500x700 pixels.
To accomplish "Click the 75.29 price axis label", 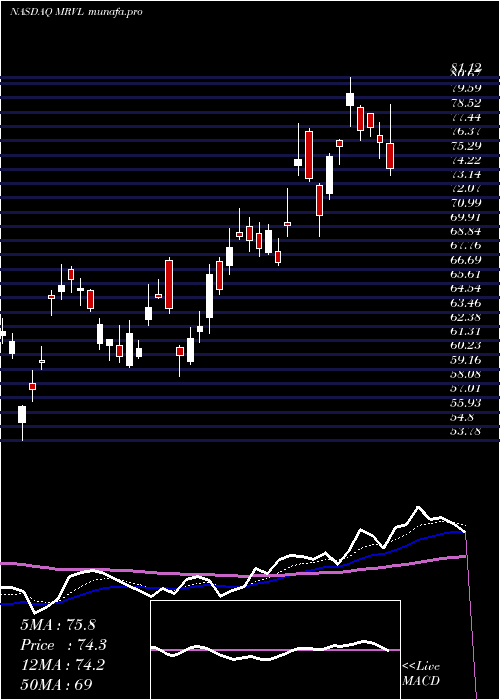I will pyautogui.click(x=466, y=146).
